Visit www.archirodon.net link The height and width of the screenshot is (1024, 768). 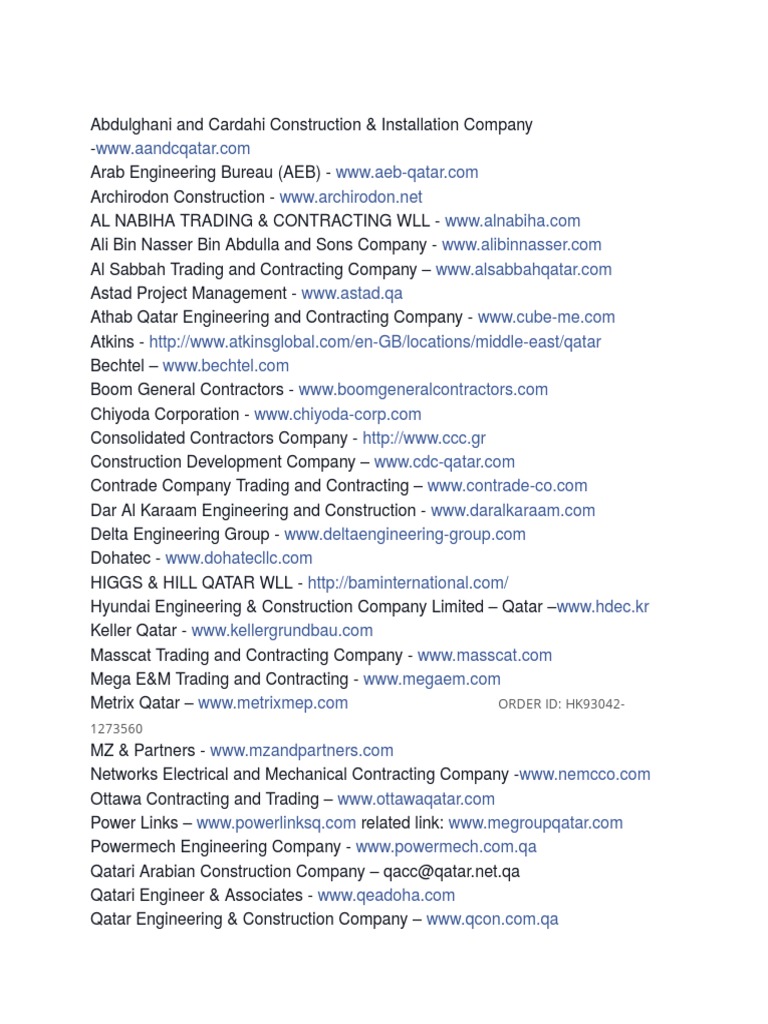click(x=351, y=197)
